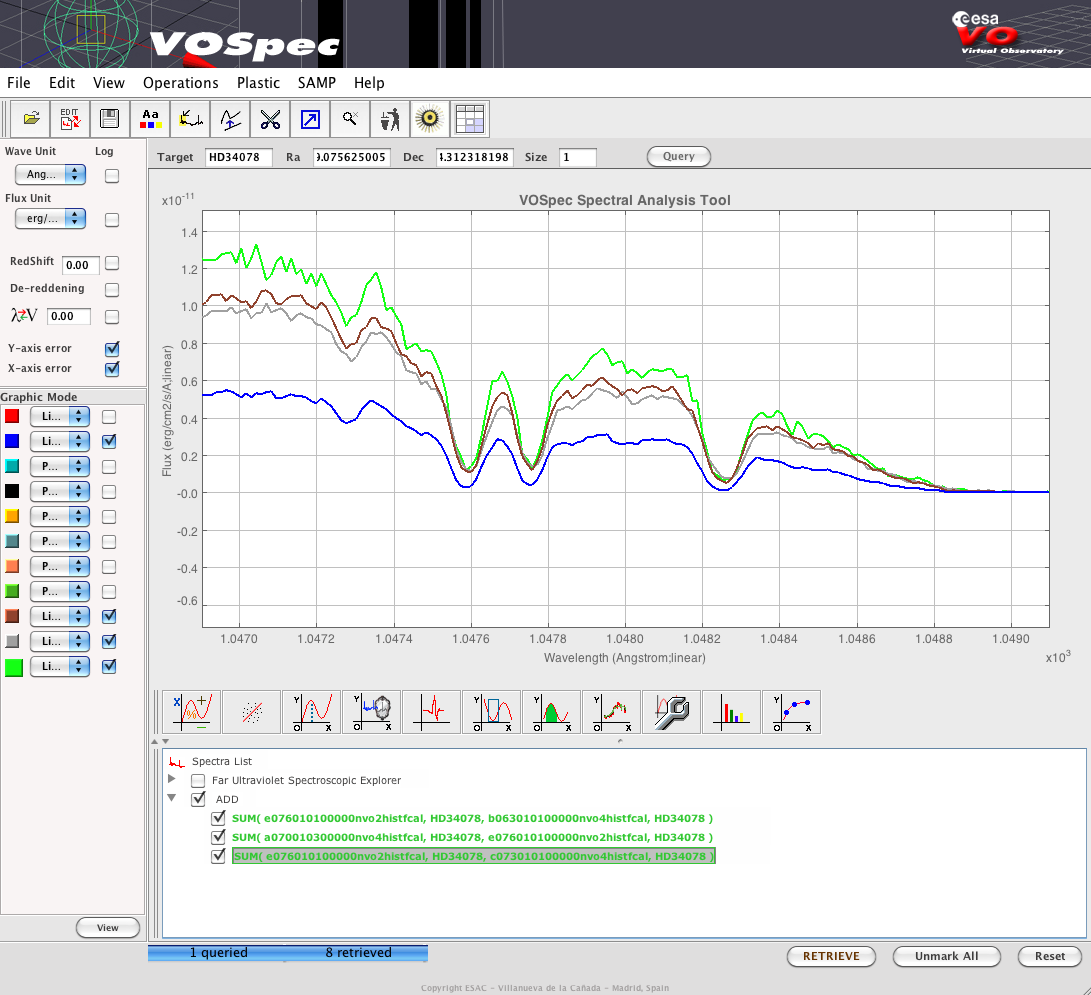
Task: Open the Aa text and colors icon
Action: [150, 119]
